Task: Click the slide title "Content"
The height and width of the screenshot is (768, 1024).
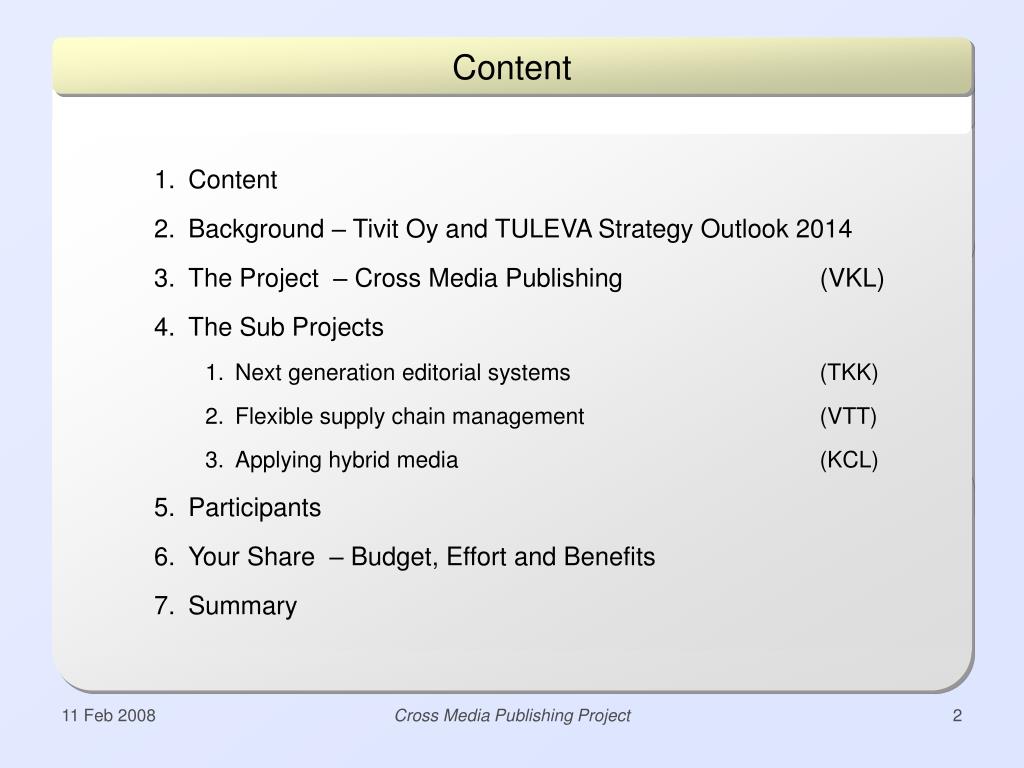Action: click(511, 67)
